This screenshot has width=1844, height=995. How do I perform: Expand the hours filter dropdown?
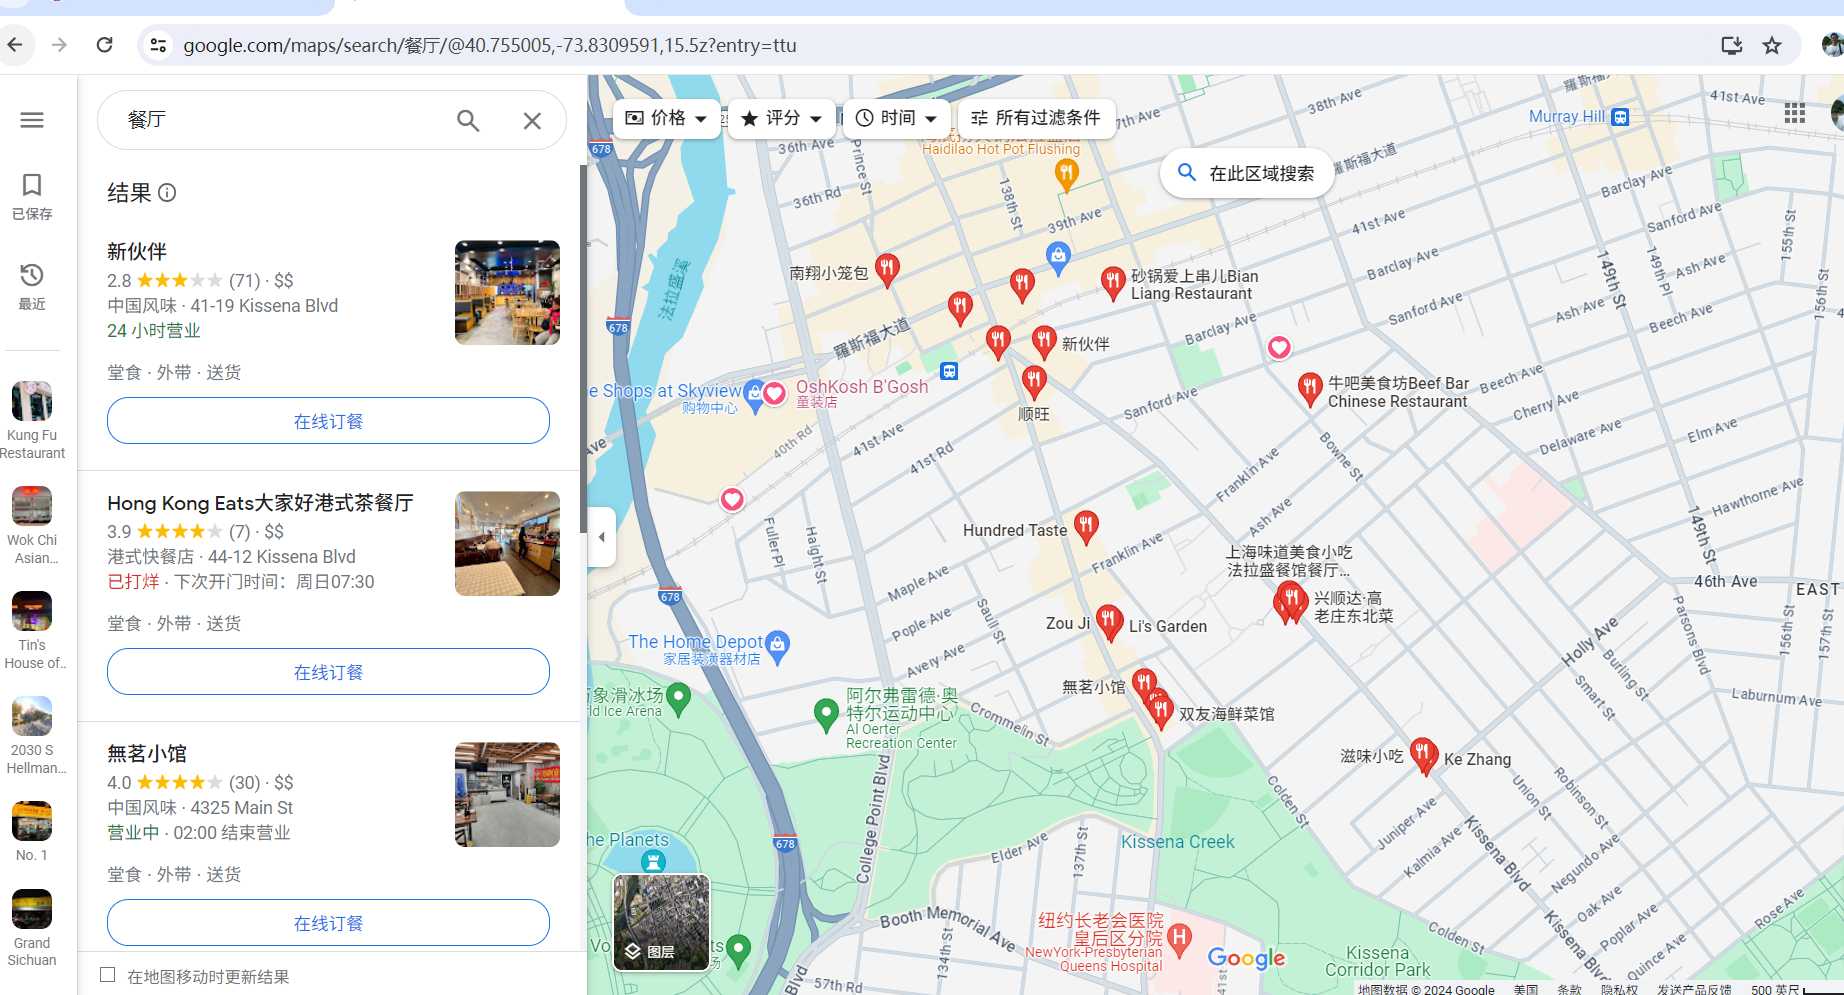(896, 118)
